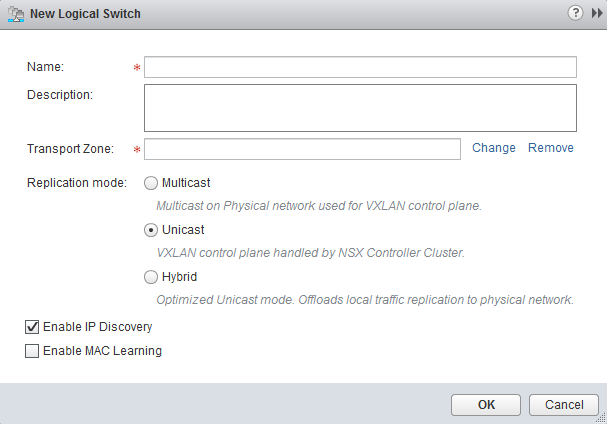Screen dimensions: 607x424
Task: Click the Transport Zone field
Action: 305,149
